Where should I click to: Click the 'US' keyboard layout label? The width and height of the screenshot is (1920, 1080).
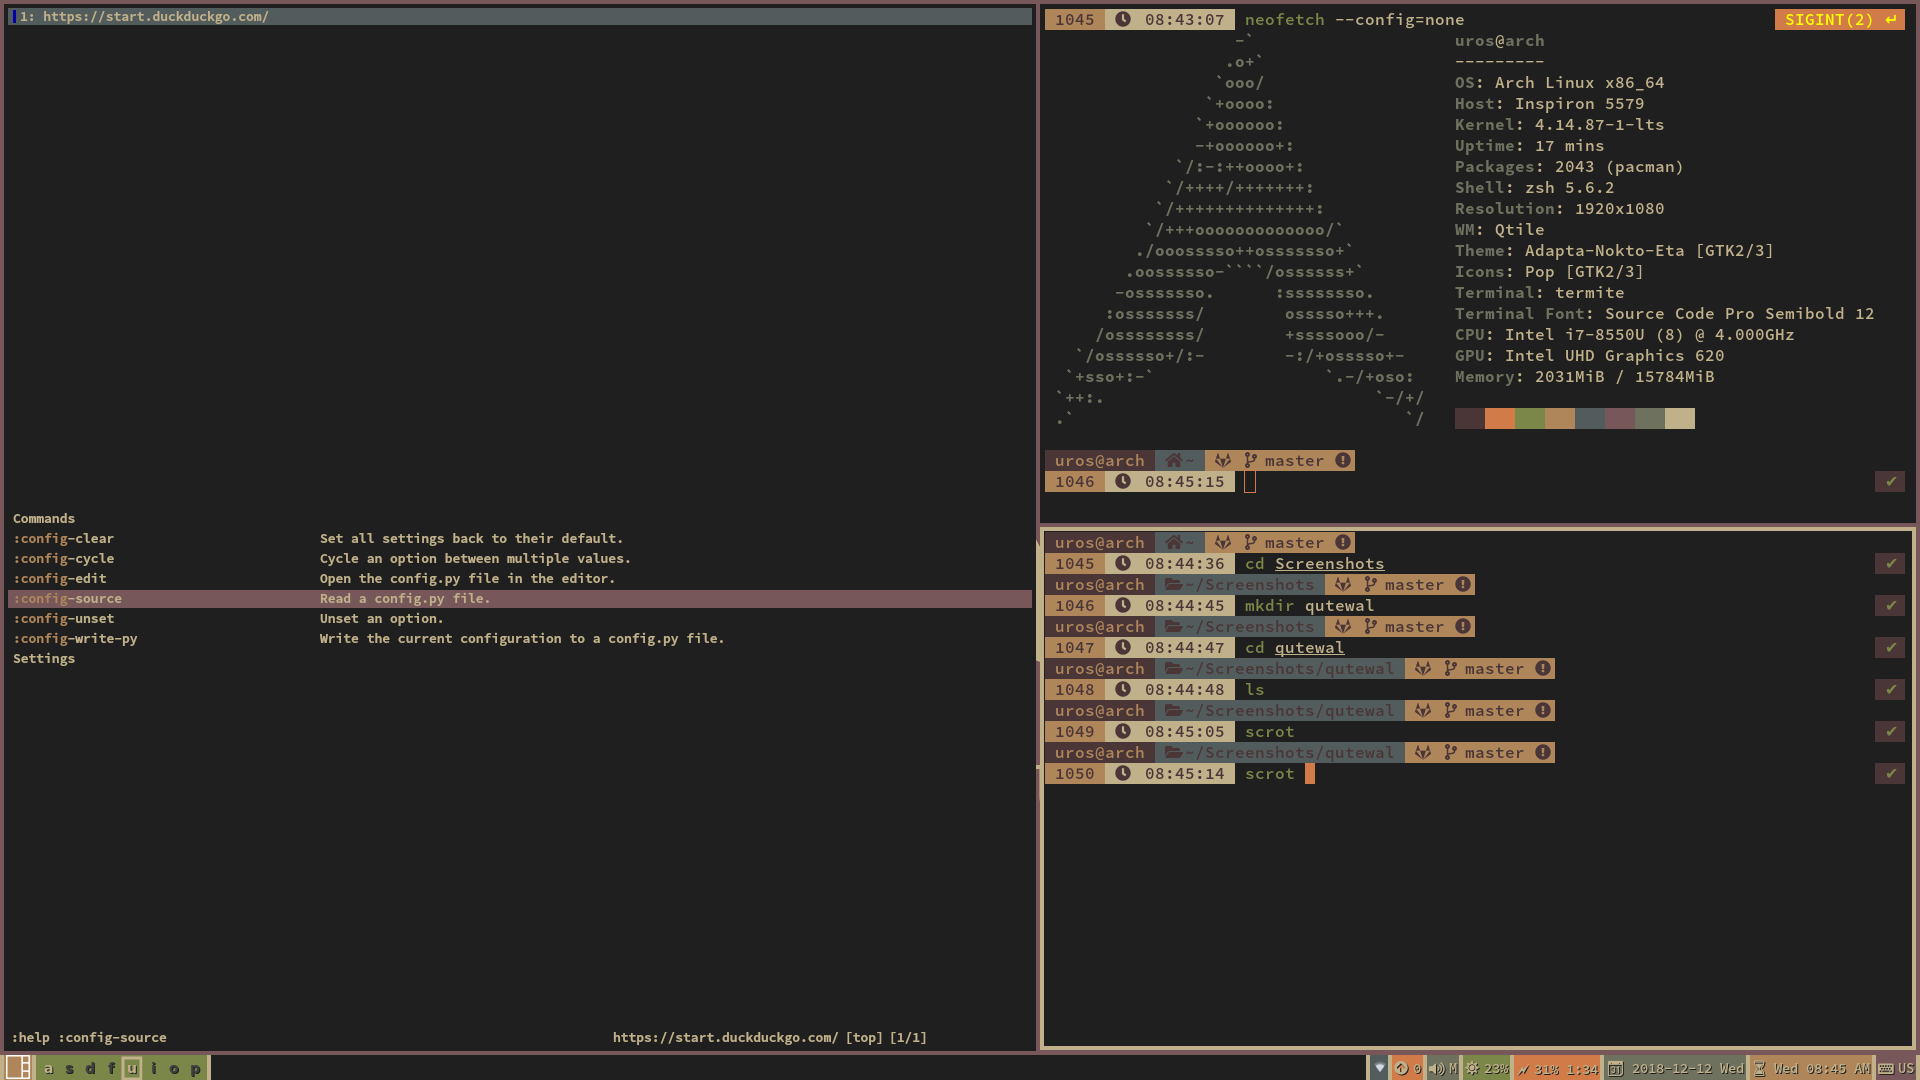tap(1906, 1068)
